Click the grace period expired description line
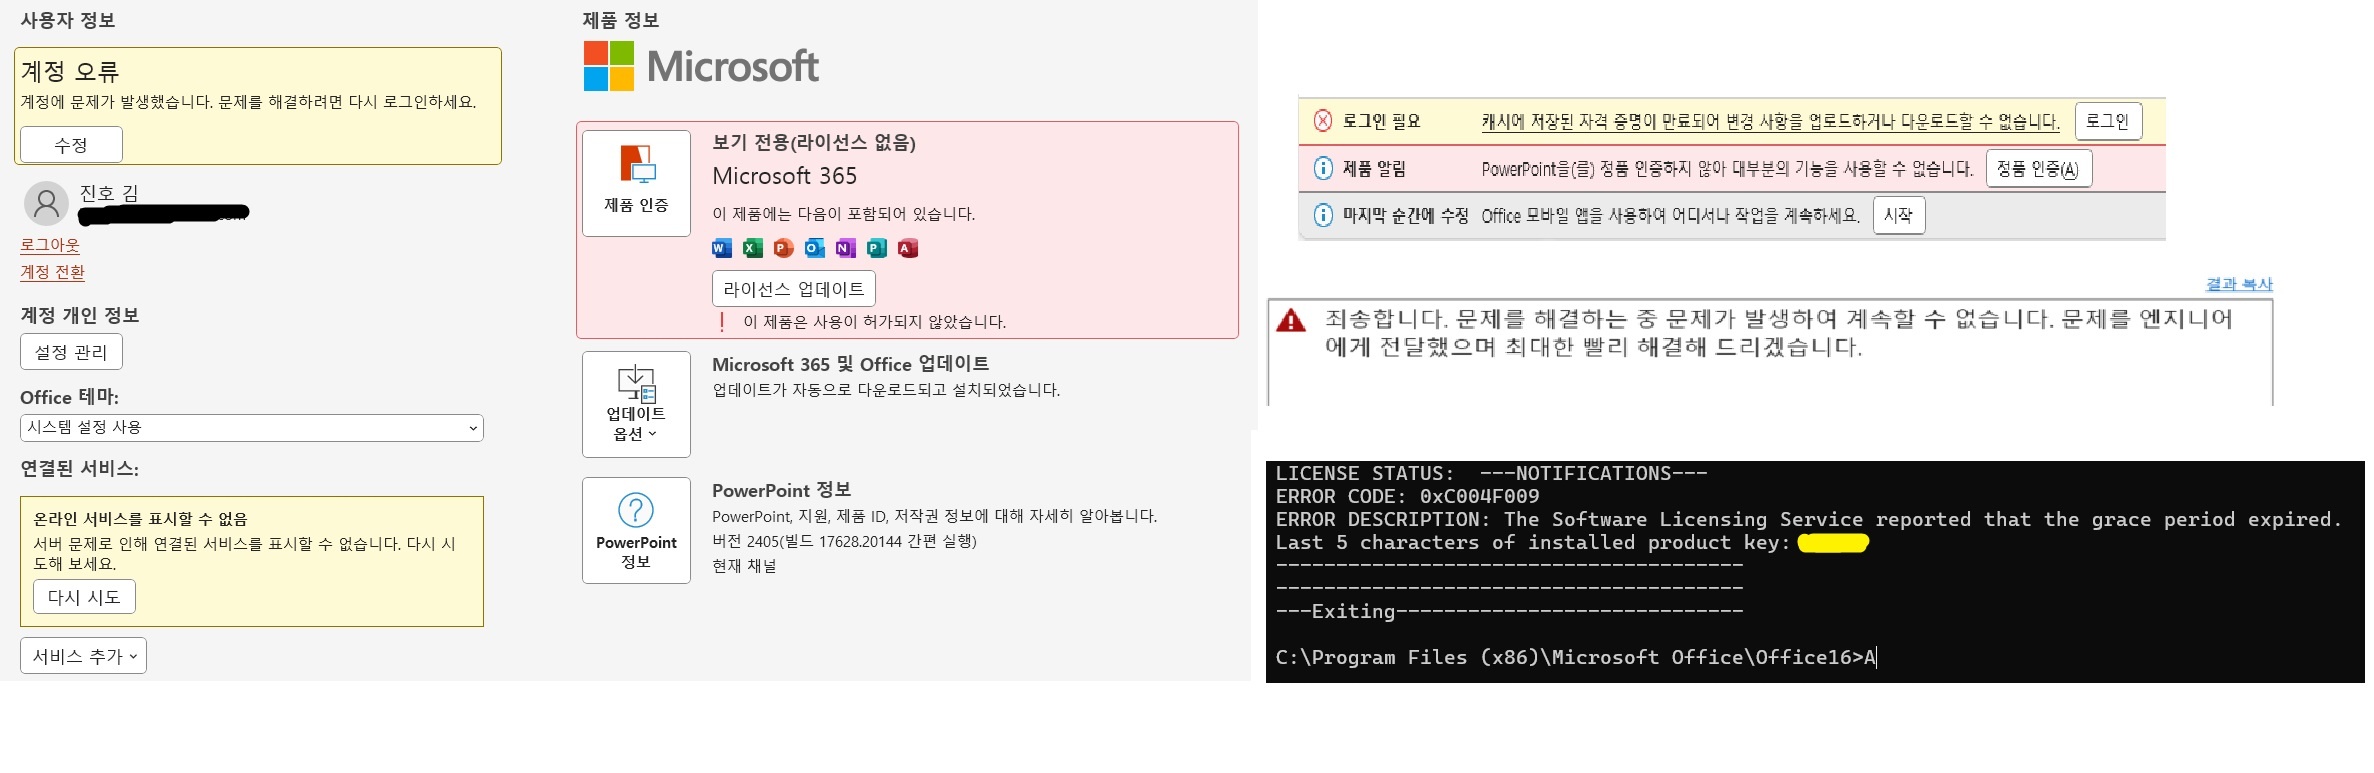The image size is (2374, 773). (1808, 519)
